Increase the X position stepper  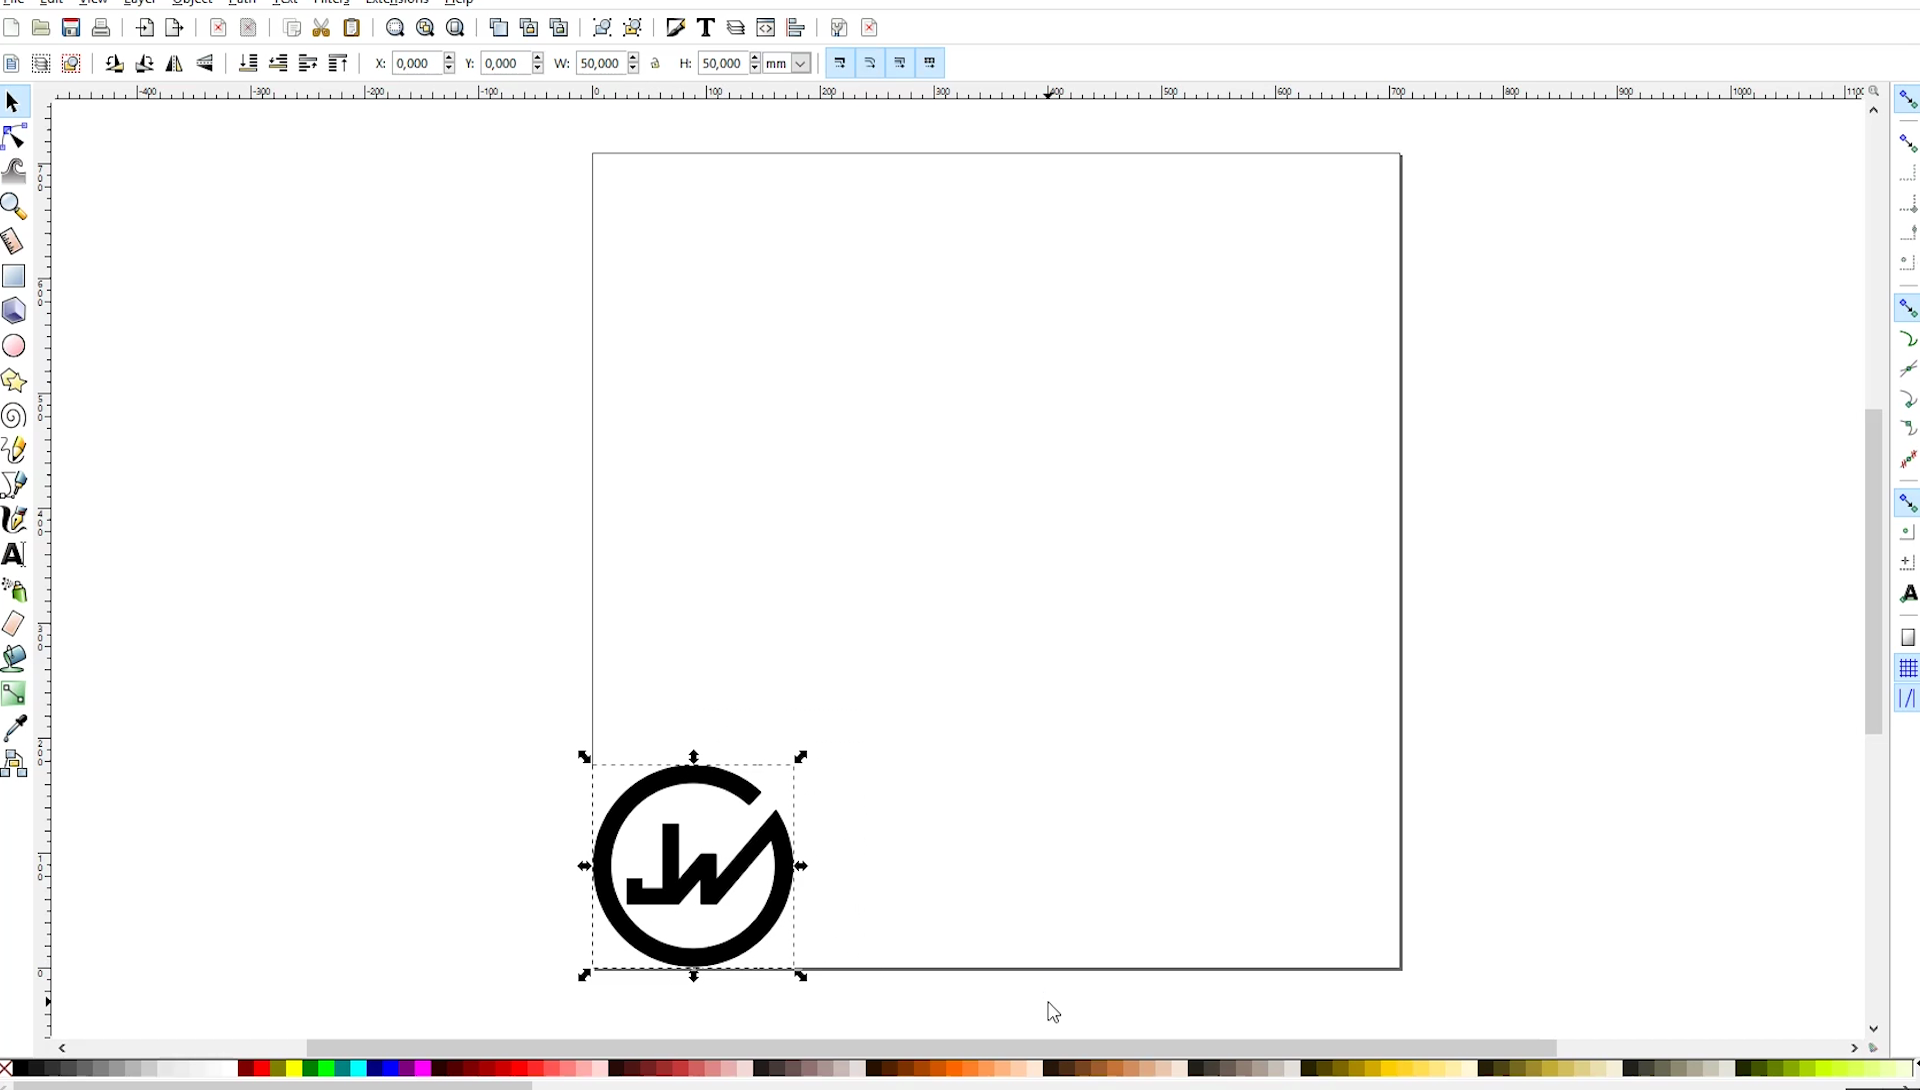(449, 58)
